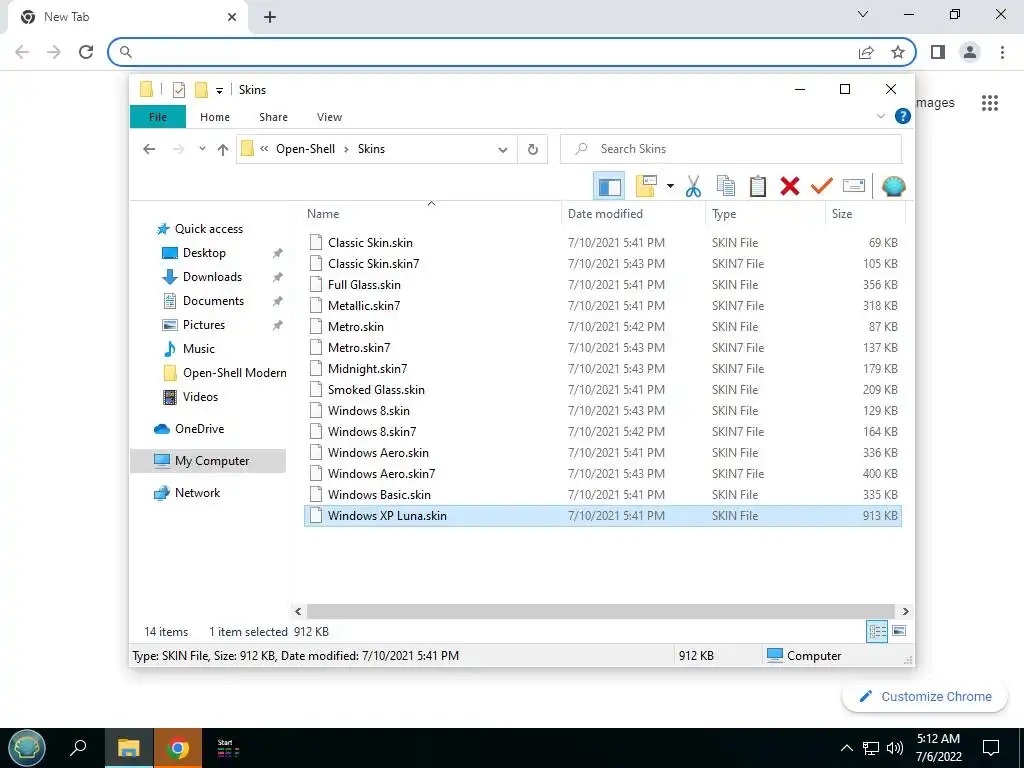Switch to the Share ribbon tab
Viewport: 1024px width, 768px height.
click(x=273, y=117)
